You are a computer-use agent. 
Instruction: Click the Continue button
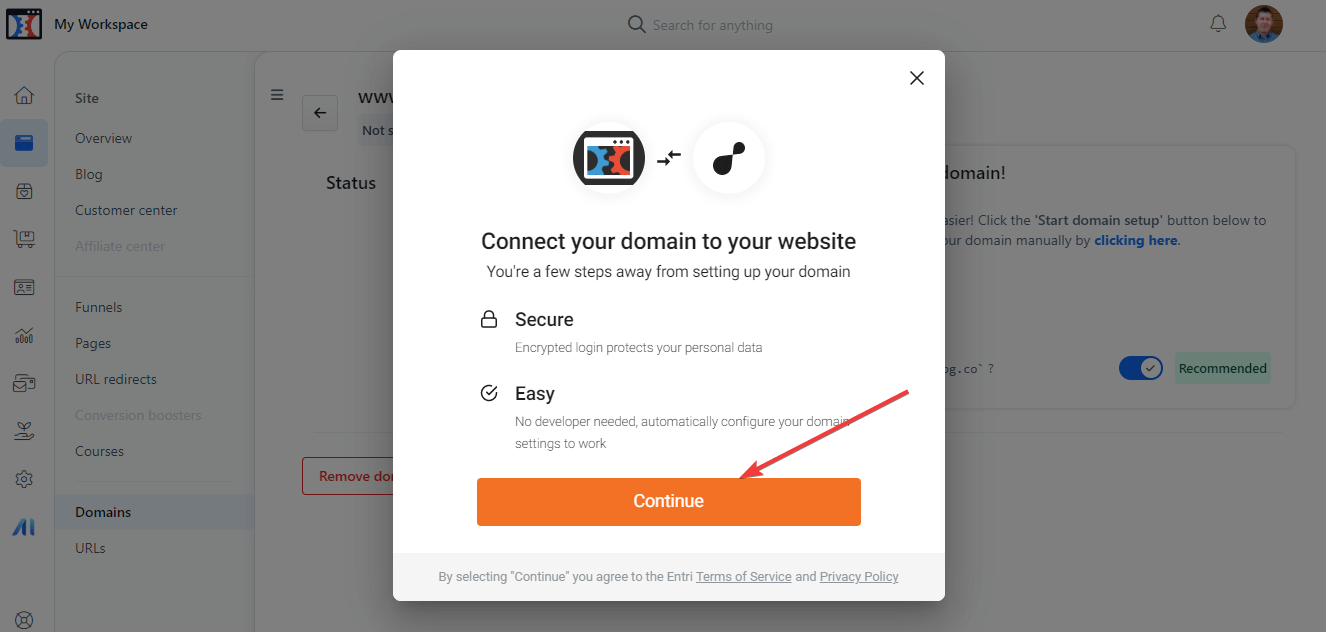pos(668,501)
